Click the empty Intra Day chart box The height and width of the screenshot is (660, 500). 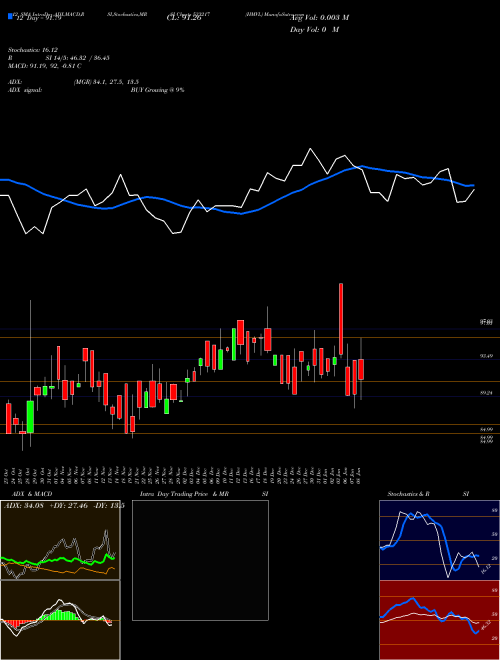200,560
